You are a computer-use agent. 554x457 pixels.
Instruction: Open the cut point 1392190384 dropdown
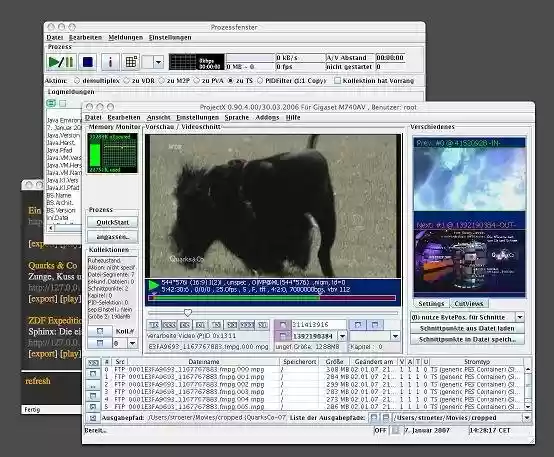(x=342, y=336)
